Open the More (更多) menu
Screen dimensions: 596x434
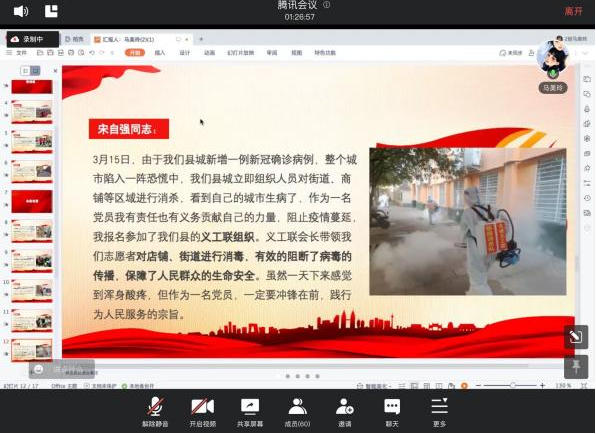[439, 412]
